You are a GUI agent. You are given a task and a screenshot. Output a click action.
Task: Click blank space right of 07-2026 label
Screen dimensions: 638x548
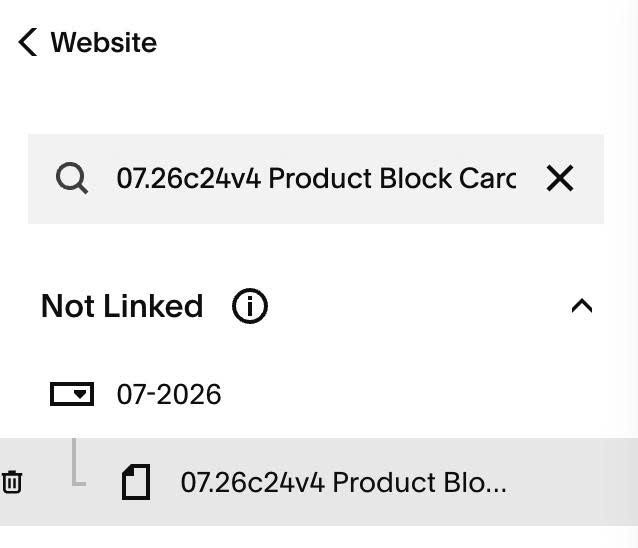tap(407, 394)
